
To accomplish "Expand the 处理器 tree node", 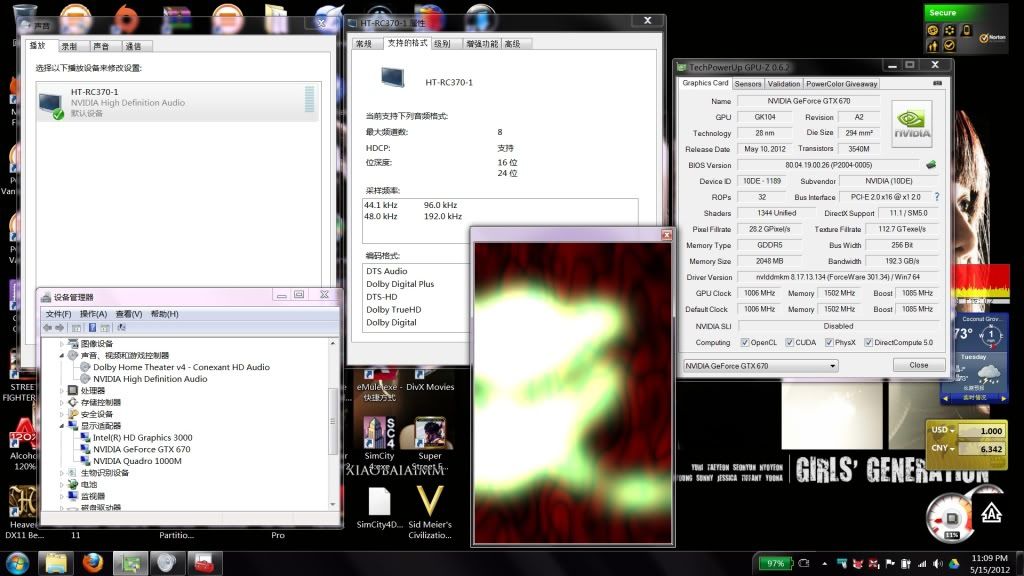I will [x=62, y=391].
